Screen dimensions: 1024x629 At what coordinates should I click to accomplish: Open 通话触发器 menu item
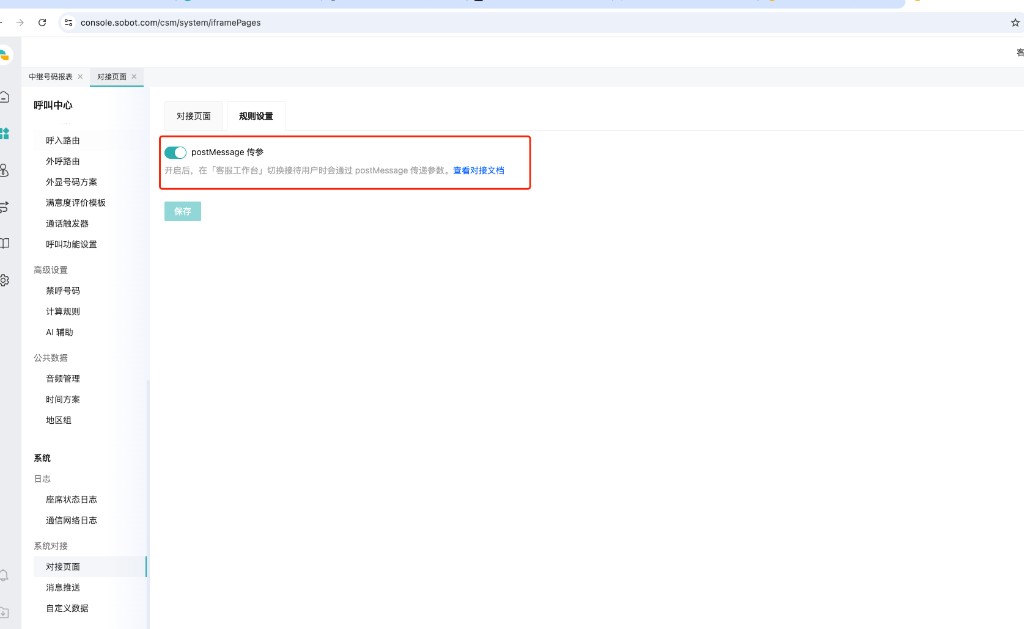tap(67, 223)
